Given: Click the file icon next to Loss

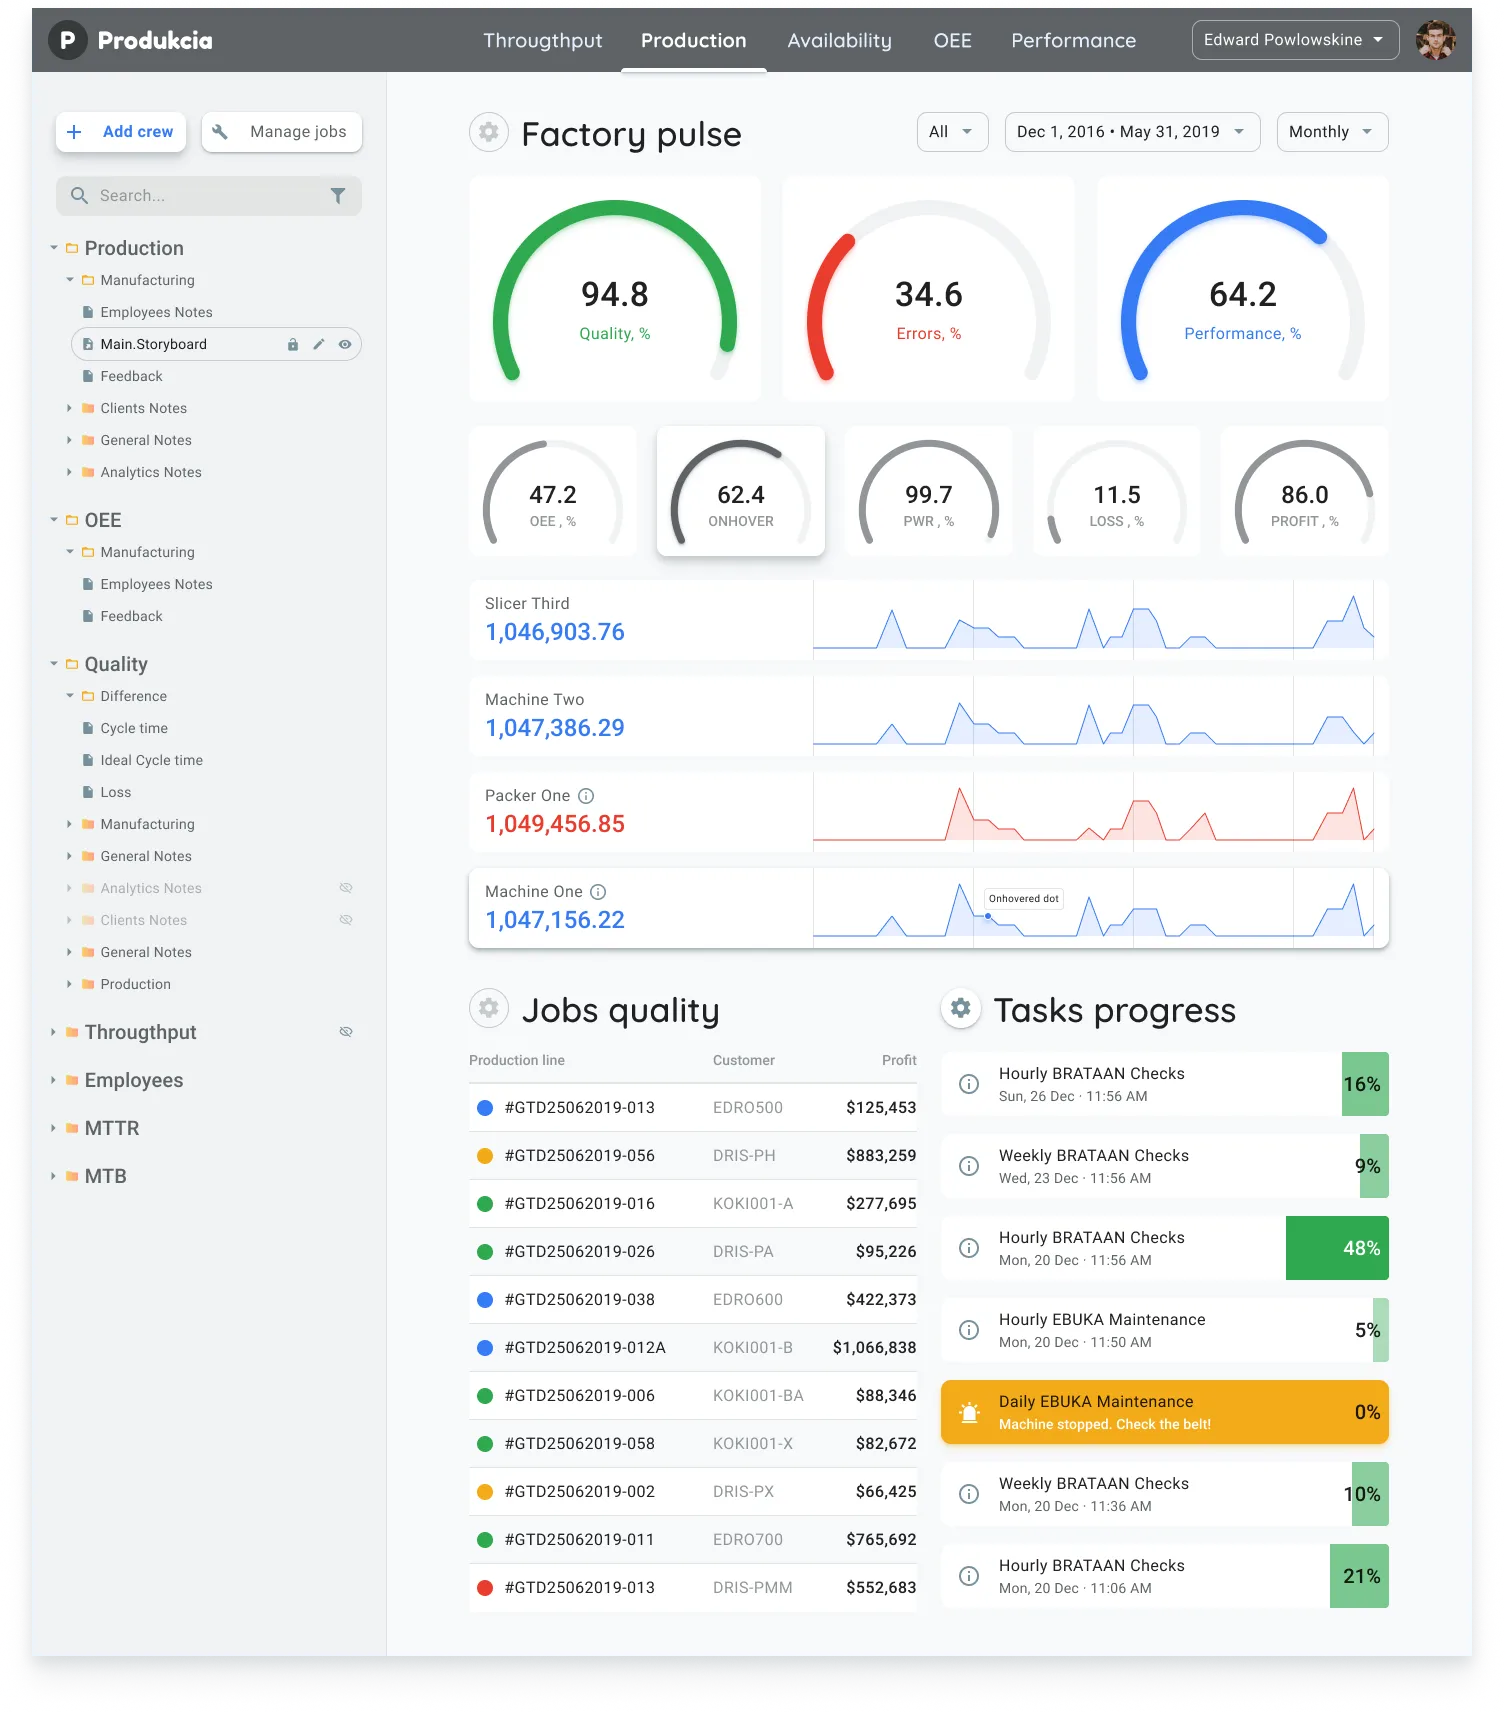Looking at the screenshot, I should [88, 792].
